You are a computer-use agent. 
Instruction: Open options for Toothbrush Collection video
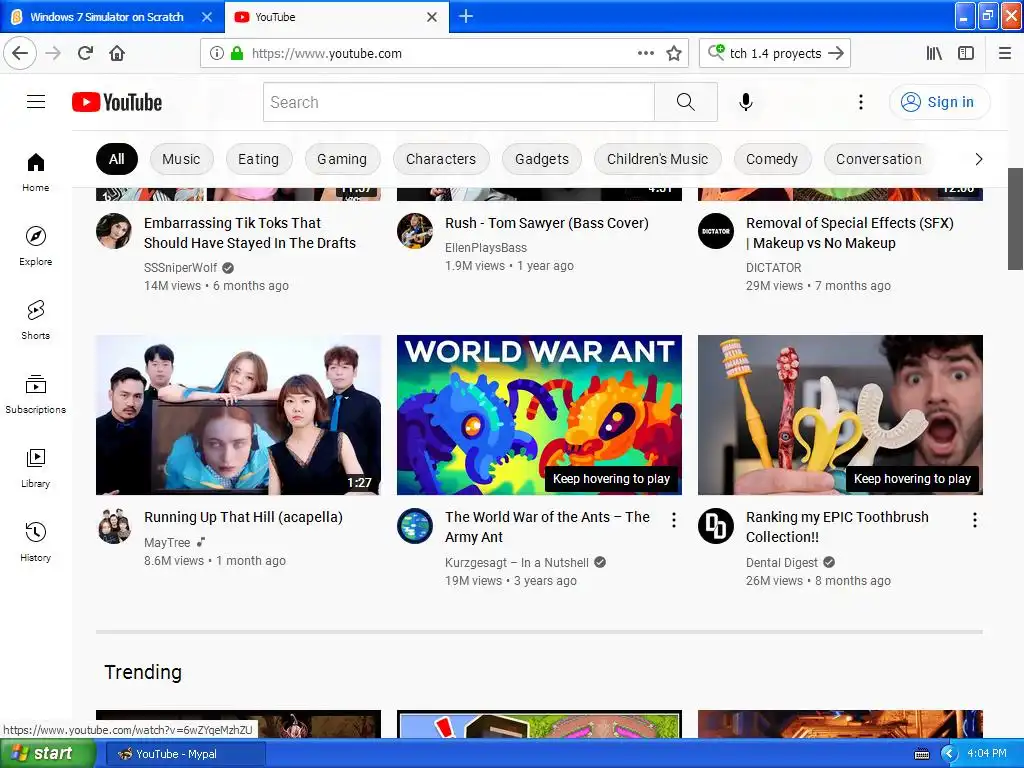(974, 520)
